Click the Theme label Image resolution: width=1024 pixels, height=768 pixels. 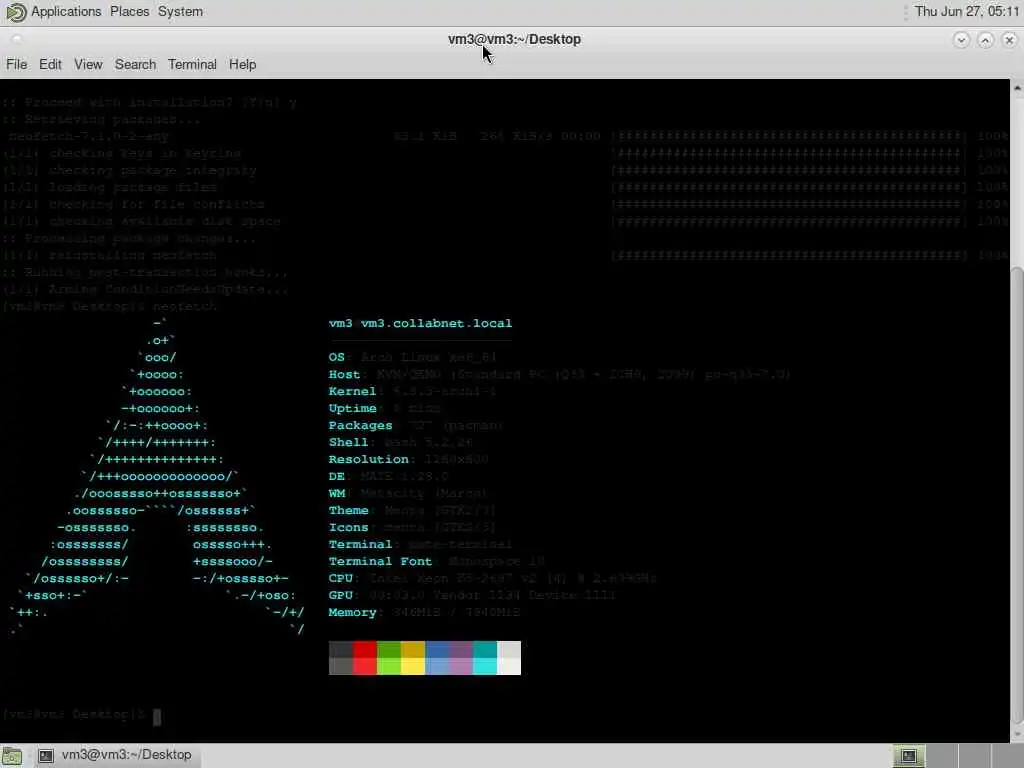tap(348, 510)
